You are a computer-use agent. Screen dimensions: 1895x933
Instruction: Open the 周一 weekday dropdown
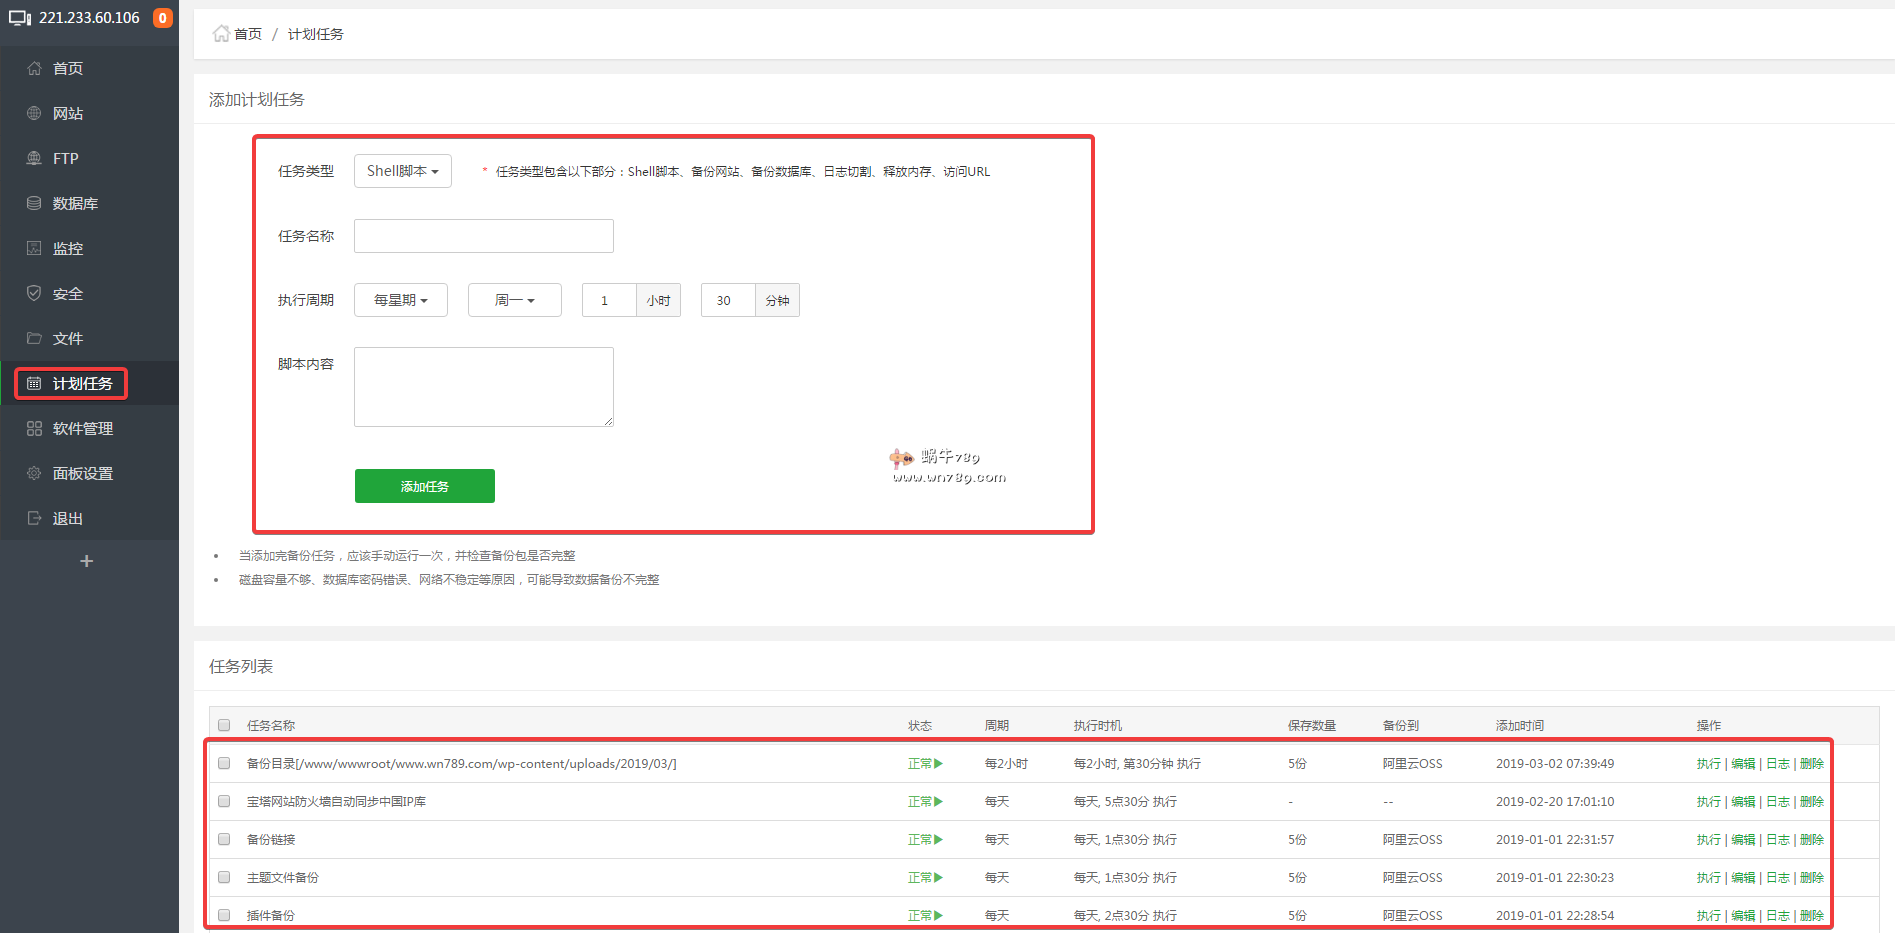[514, 300]
